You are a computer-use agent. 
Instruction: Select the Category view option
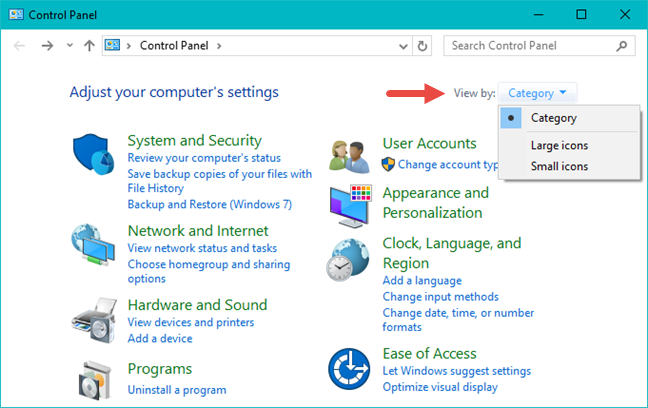pyautogui.click(x=553, y=118)
